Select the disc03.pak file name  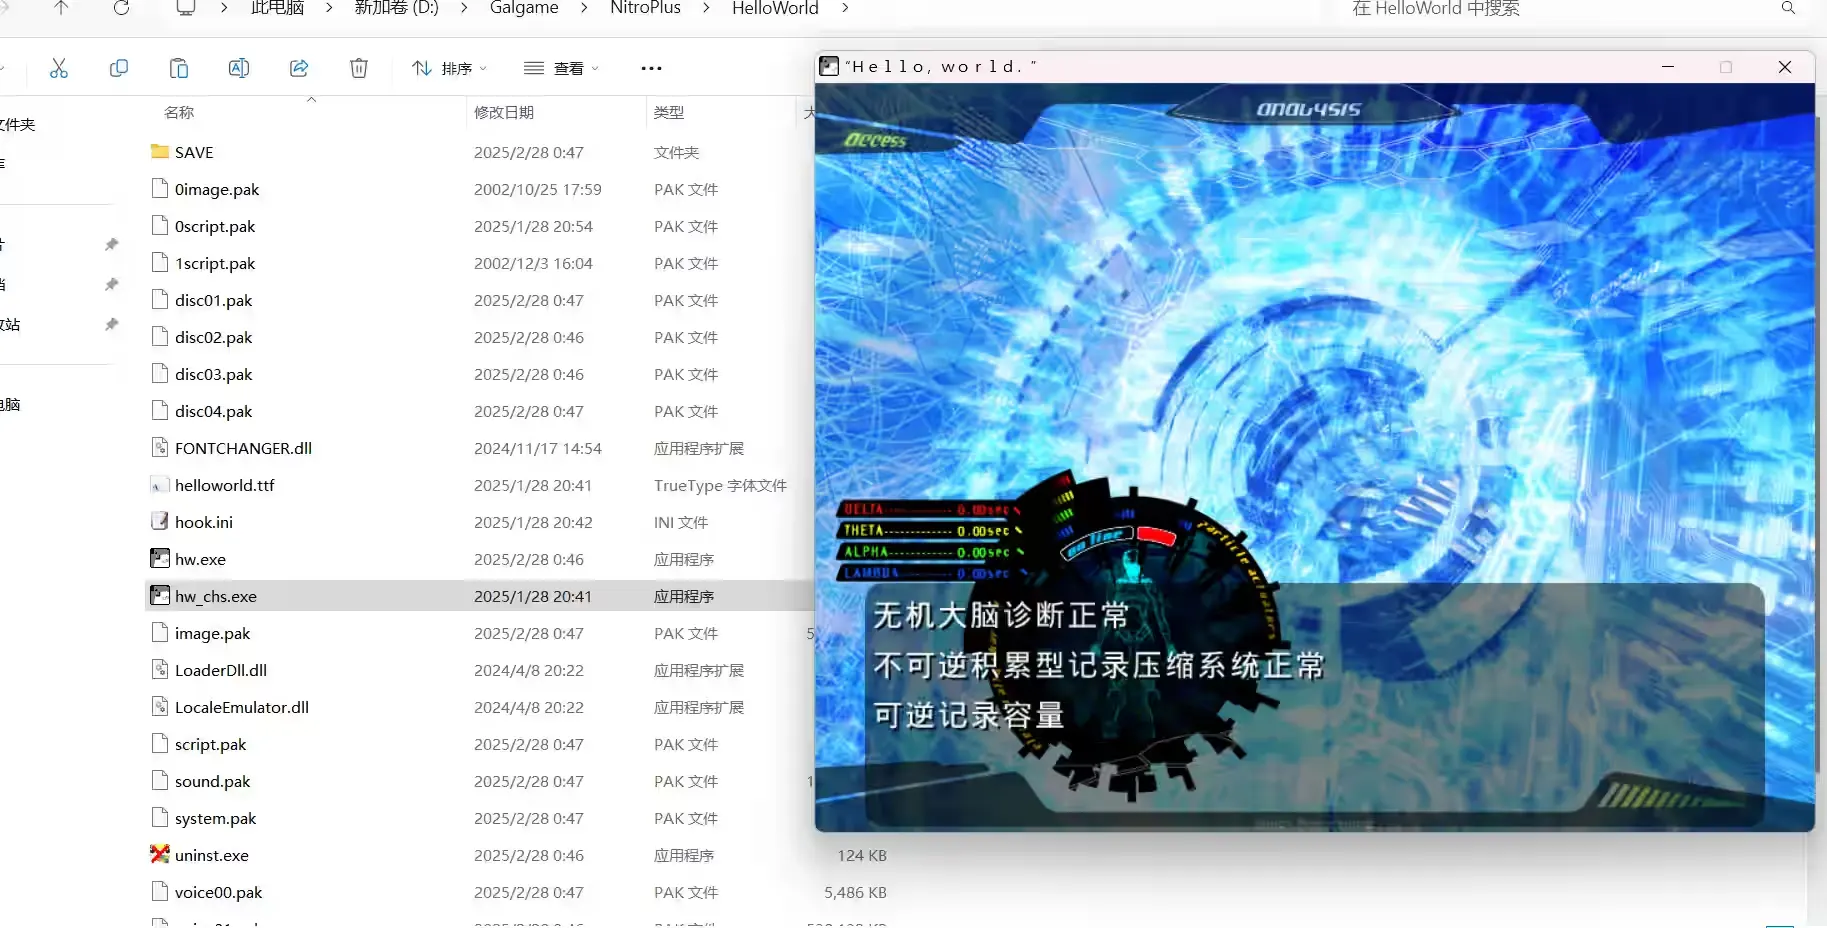pyautogui.click(x=213, y=374)
